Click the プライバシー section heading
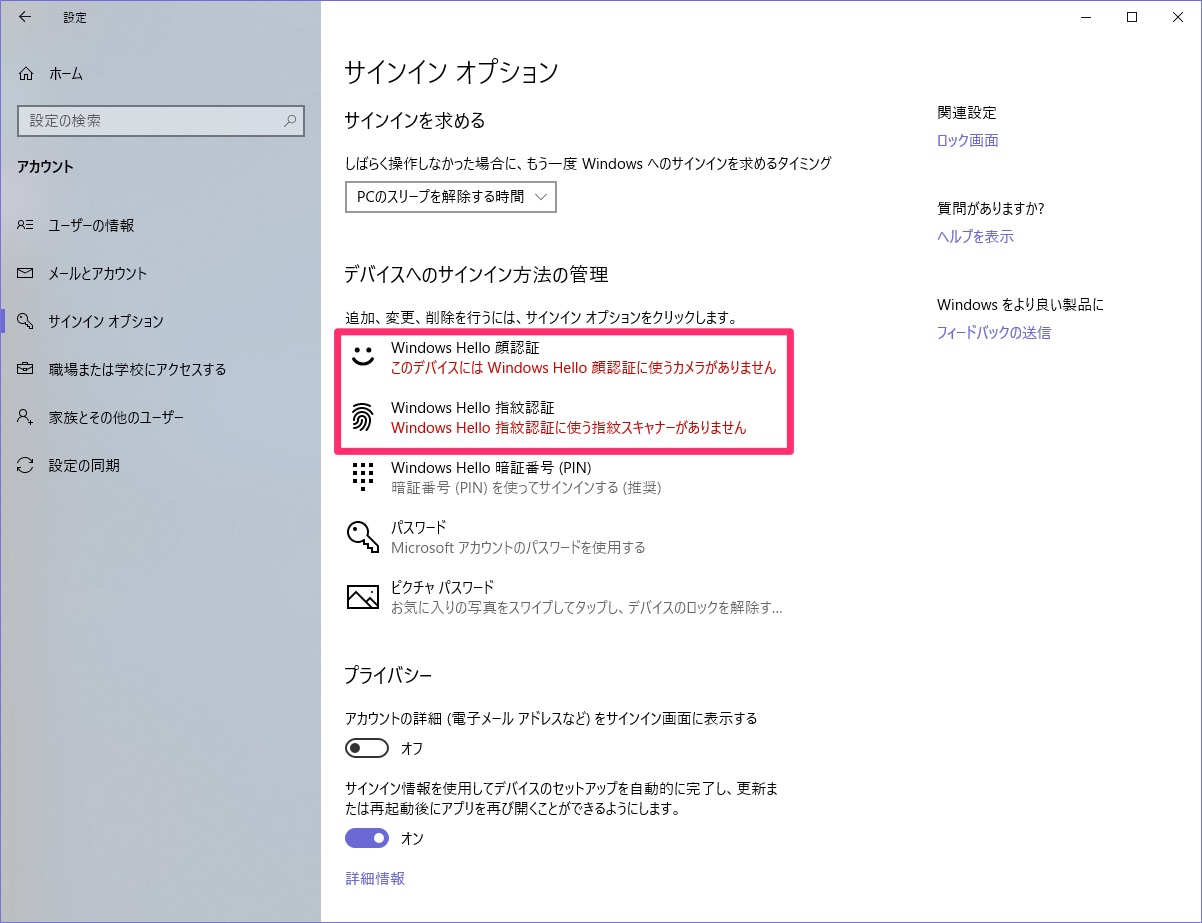Image resolution: width=1202 pixels, height=923 pixels. click(388, 675)
